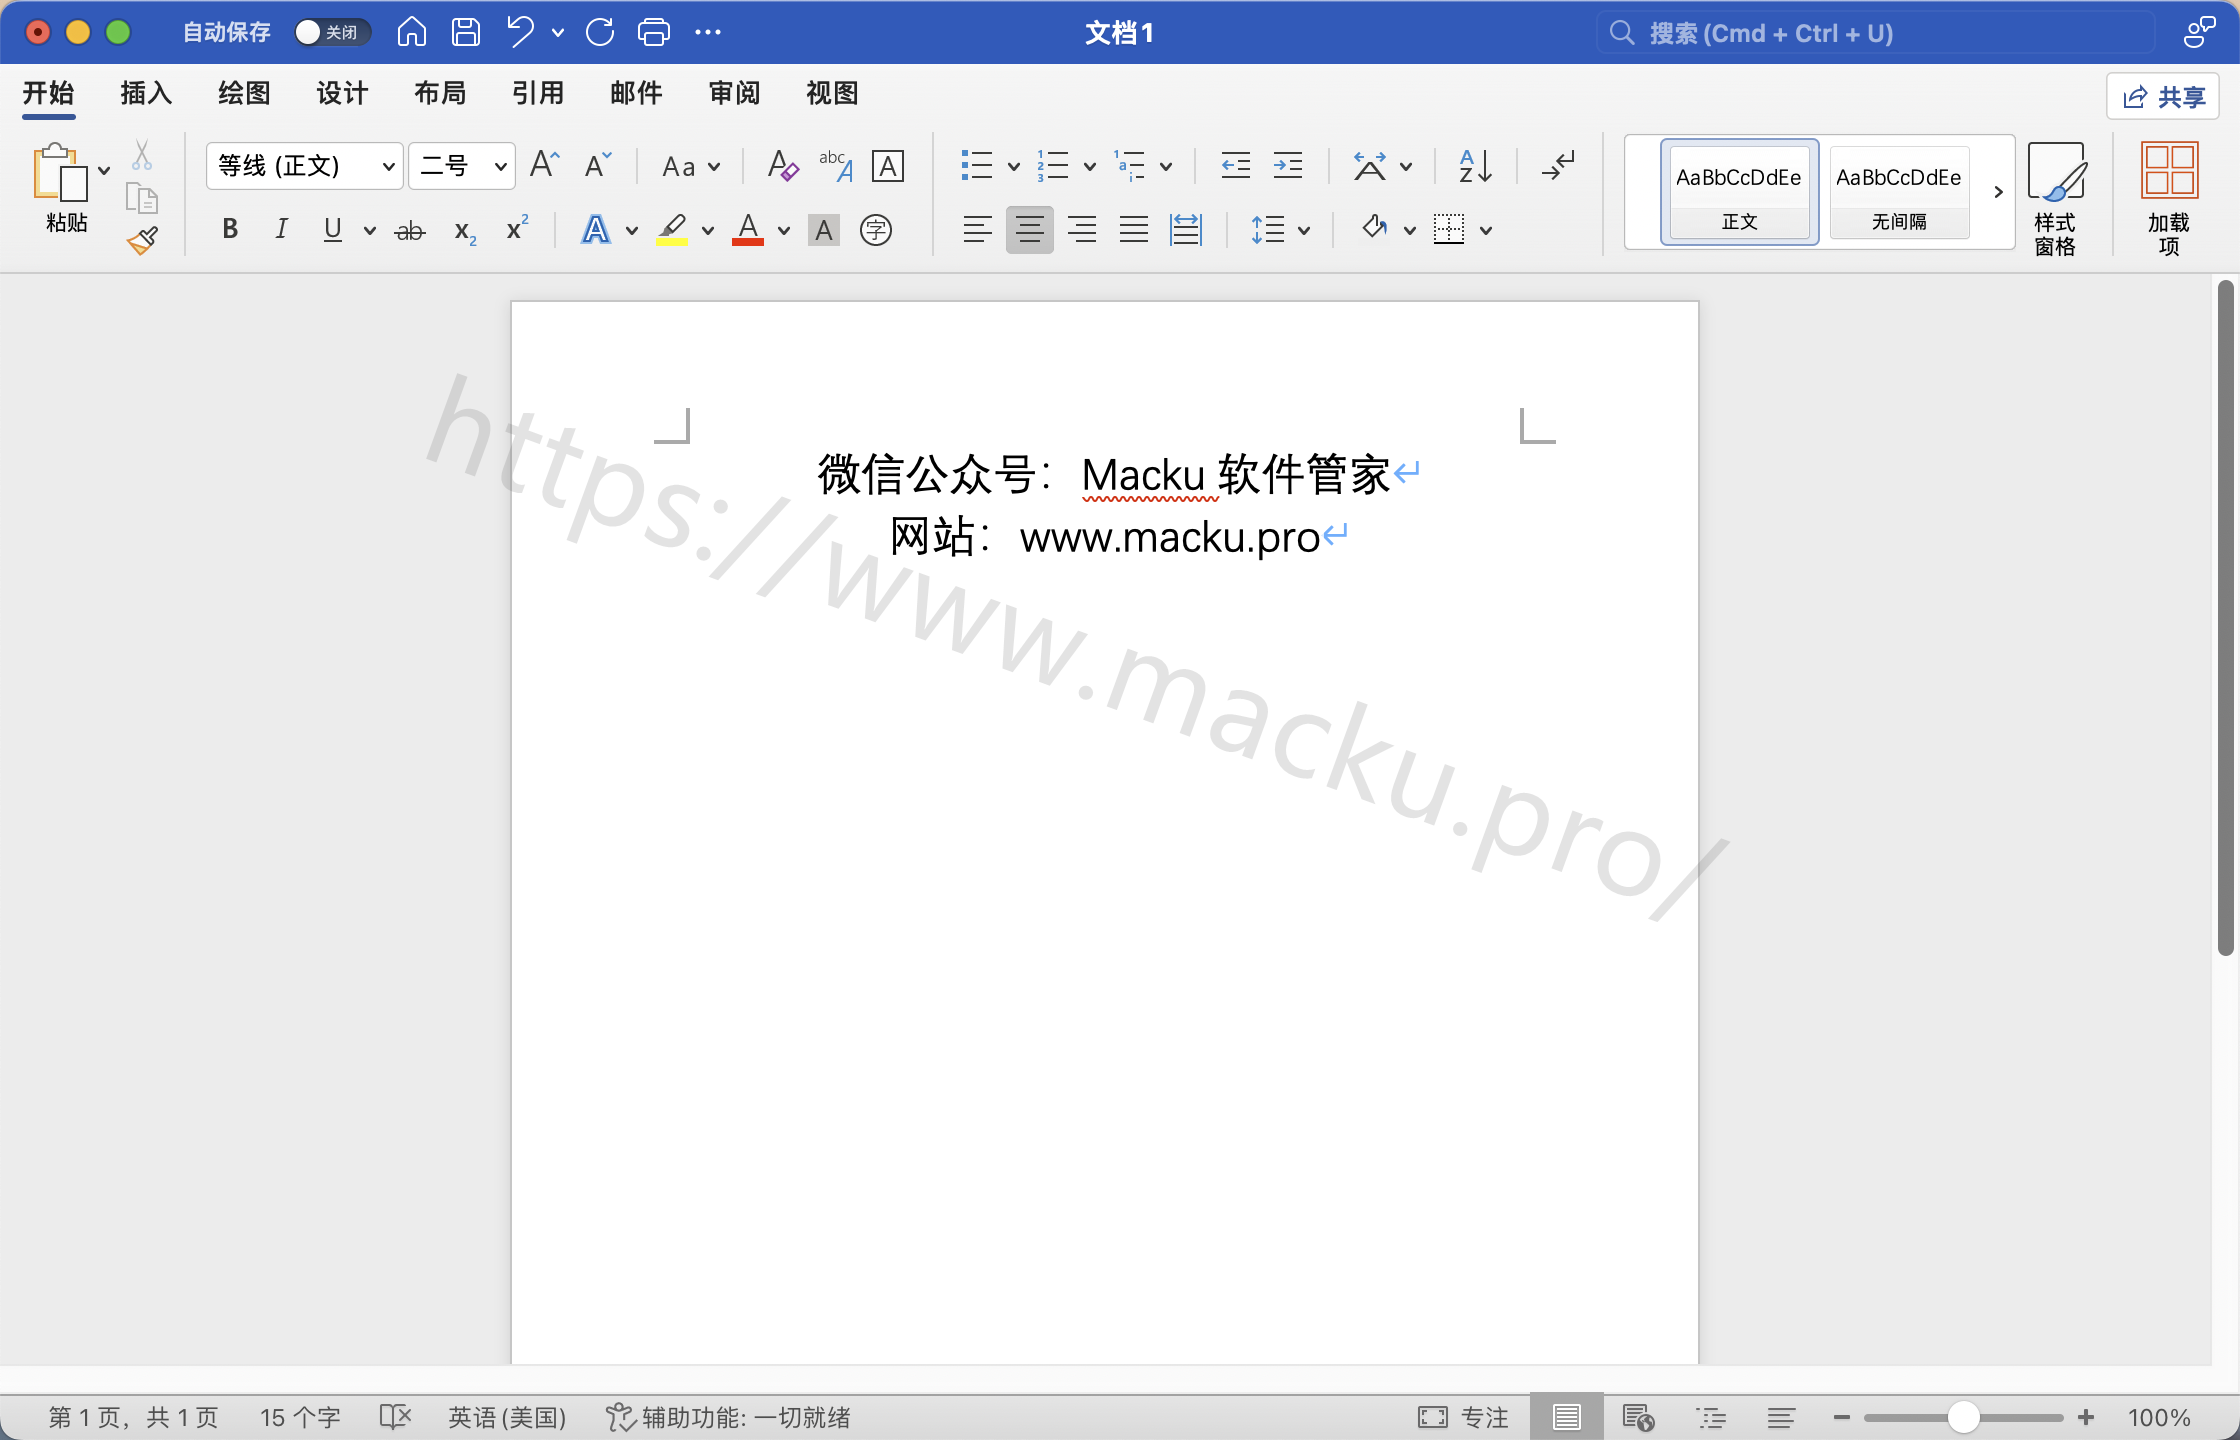
Task: Decrease paragraph indent
Action: coord(1236,165)
